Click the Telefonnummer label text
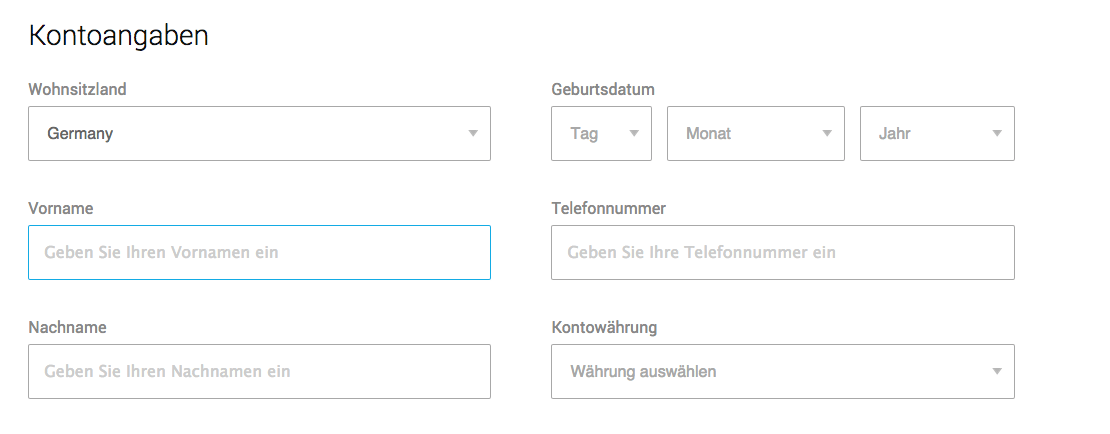This screenshot has width=1110, height=434. [608, 208]
